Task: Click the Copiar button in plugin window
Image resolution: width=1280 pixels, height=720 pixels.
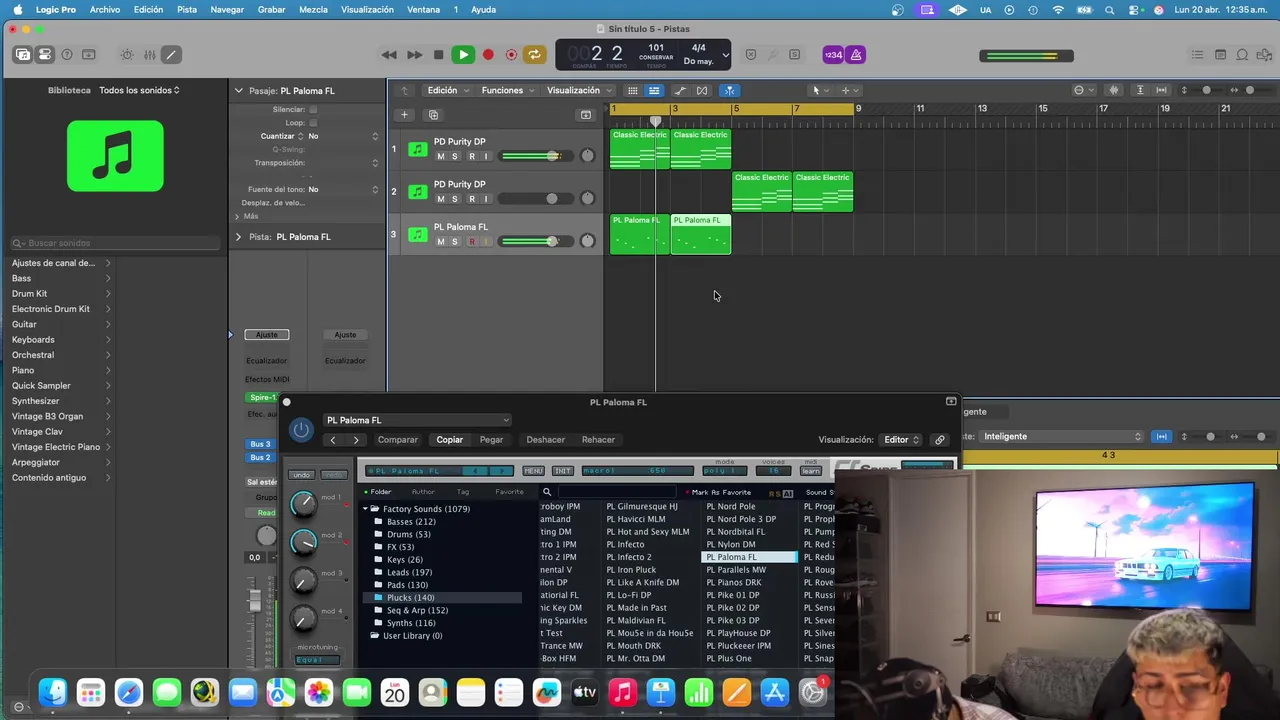Action: (x=450, y=440)
